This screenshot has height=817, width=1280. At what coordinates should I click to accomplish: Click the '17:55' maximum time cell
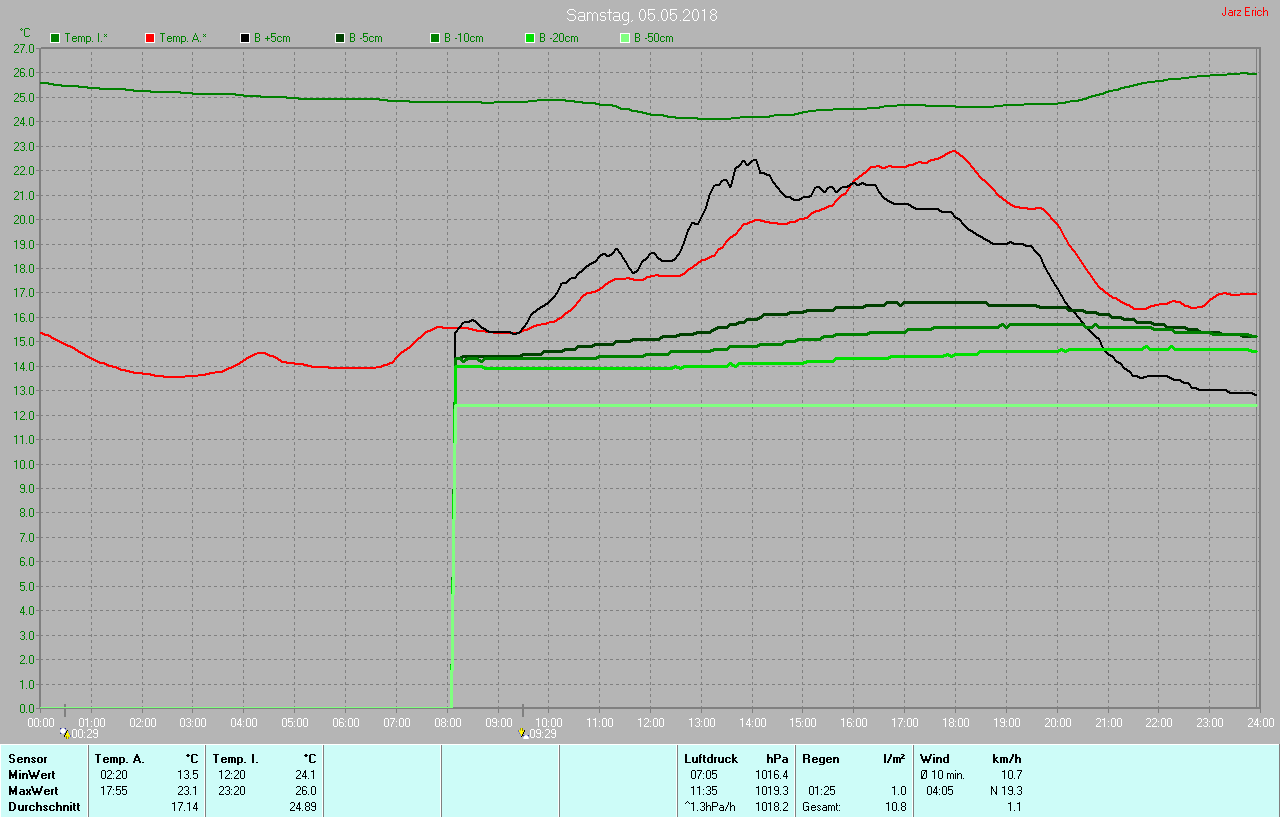click(x=114, y=791)
